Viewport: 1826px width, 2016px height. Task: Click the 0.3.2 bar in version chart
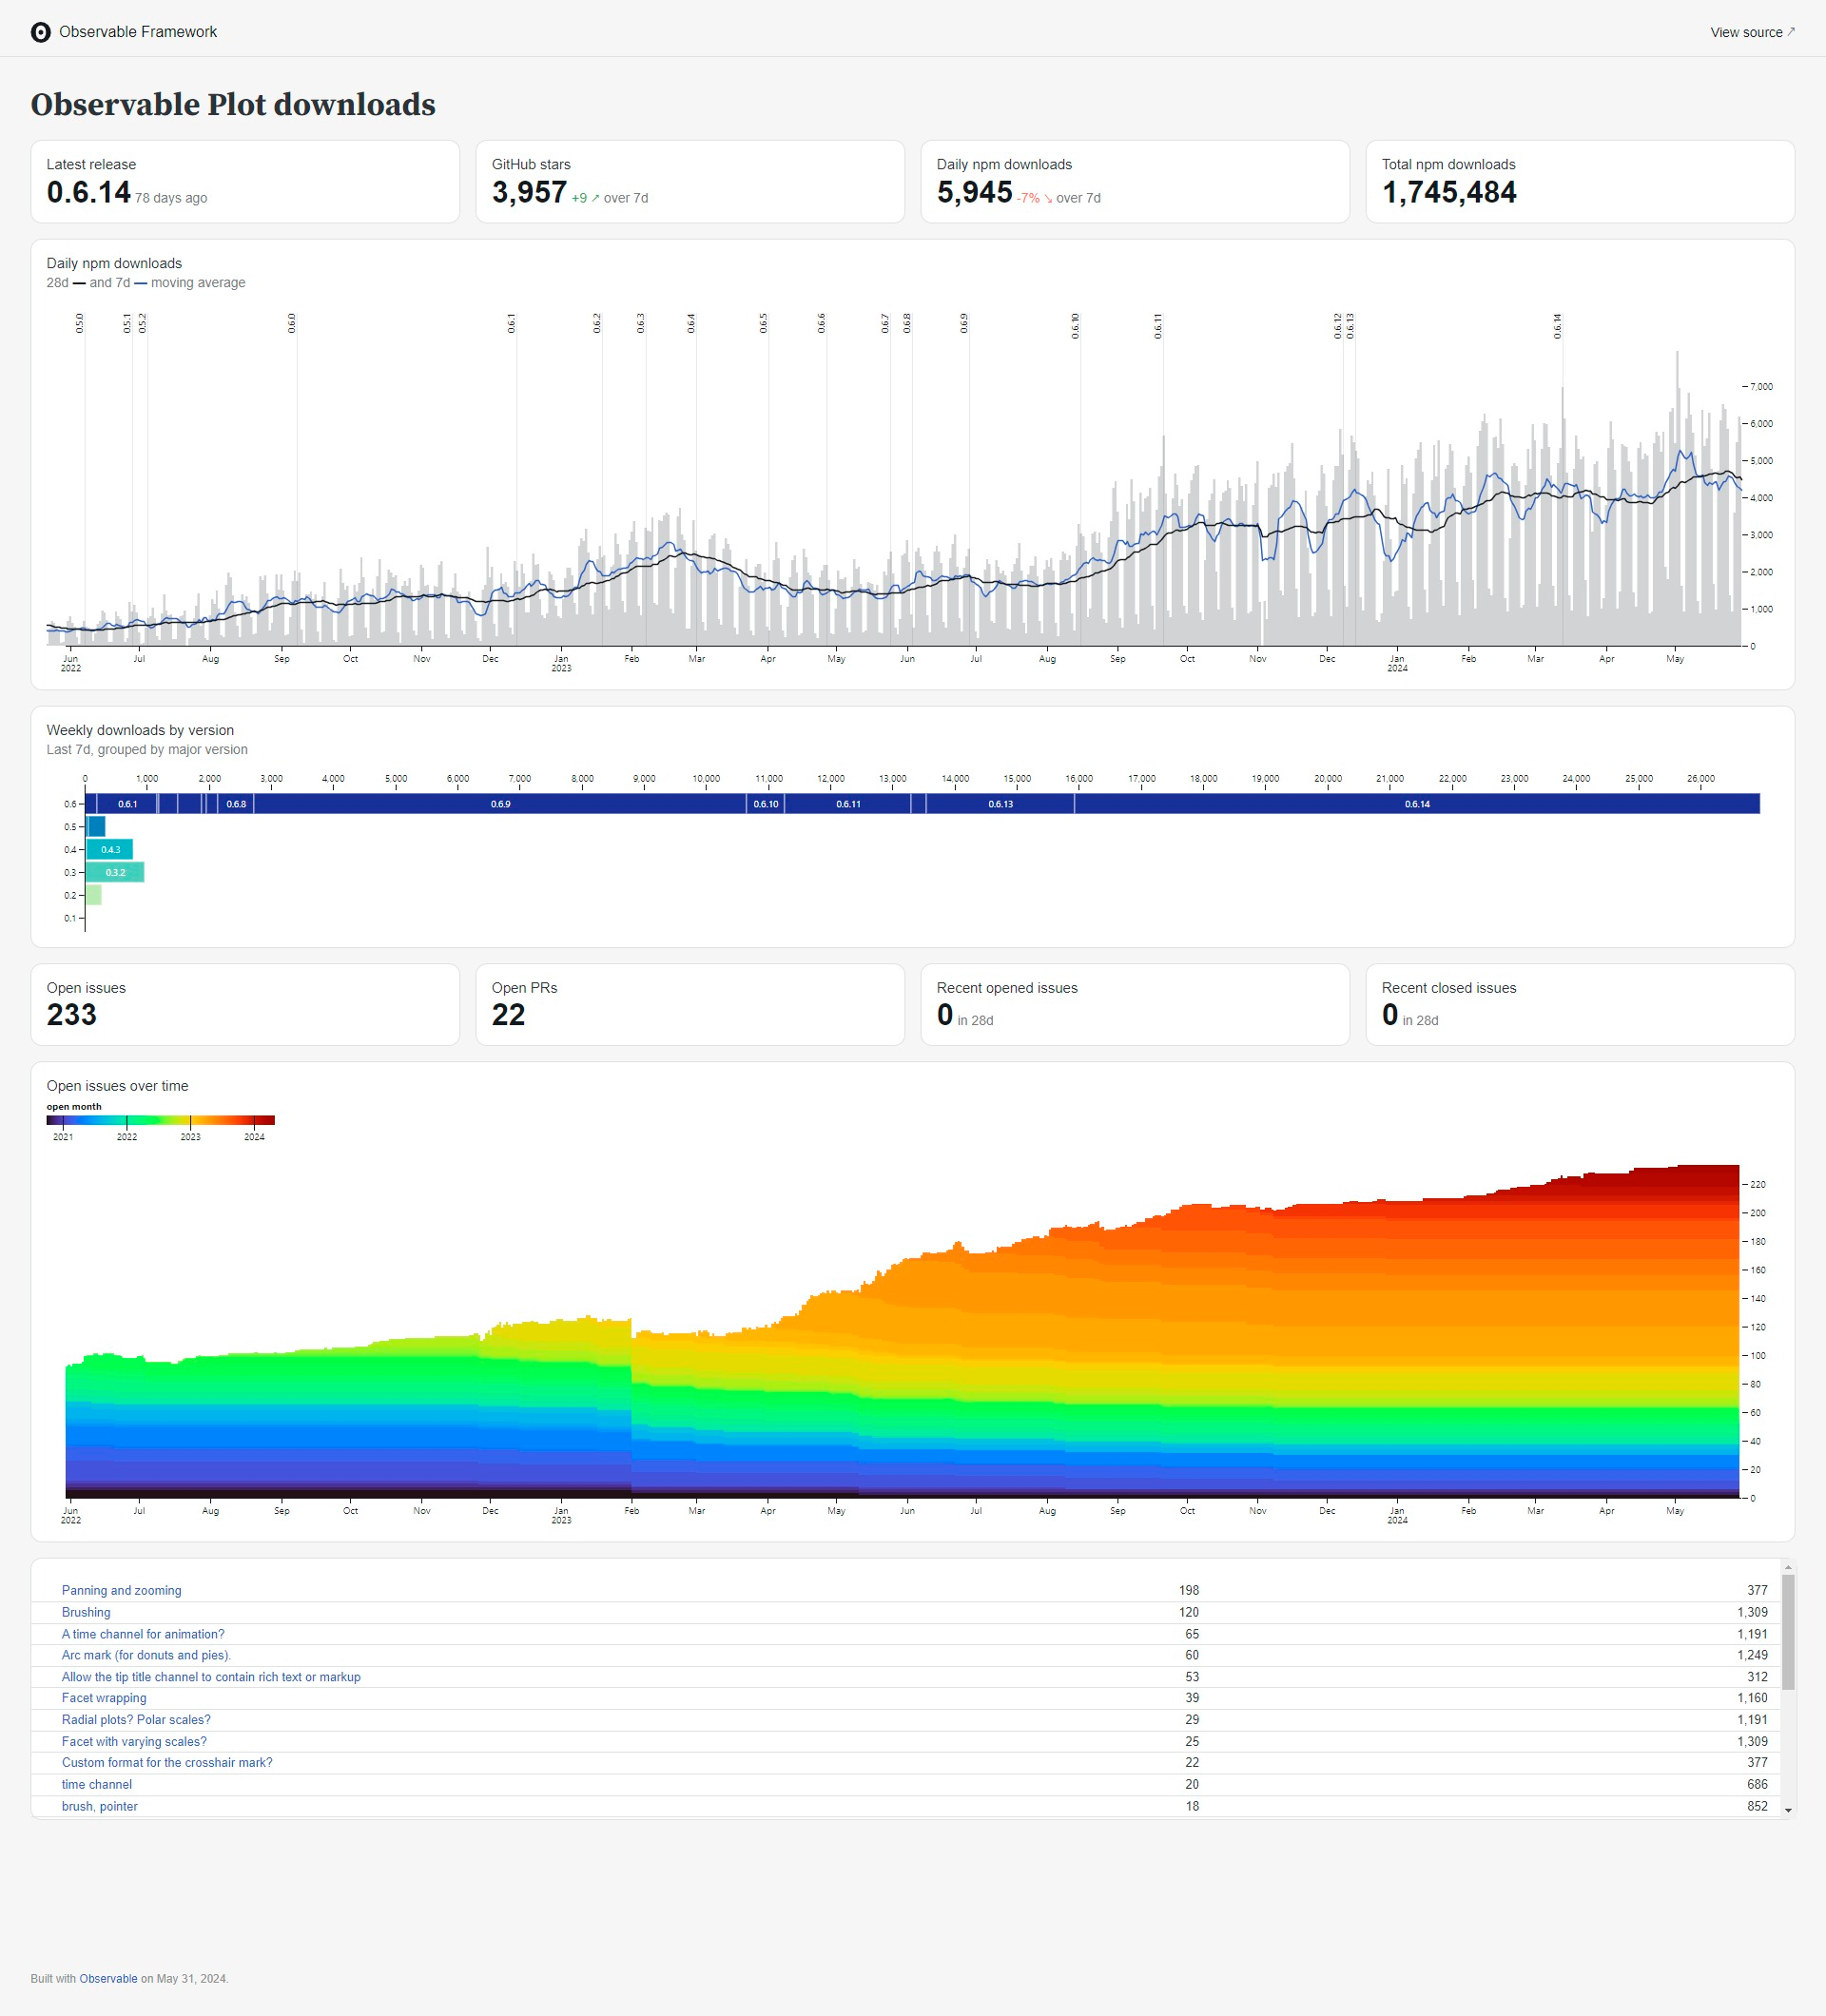[115, 873]
